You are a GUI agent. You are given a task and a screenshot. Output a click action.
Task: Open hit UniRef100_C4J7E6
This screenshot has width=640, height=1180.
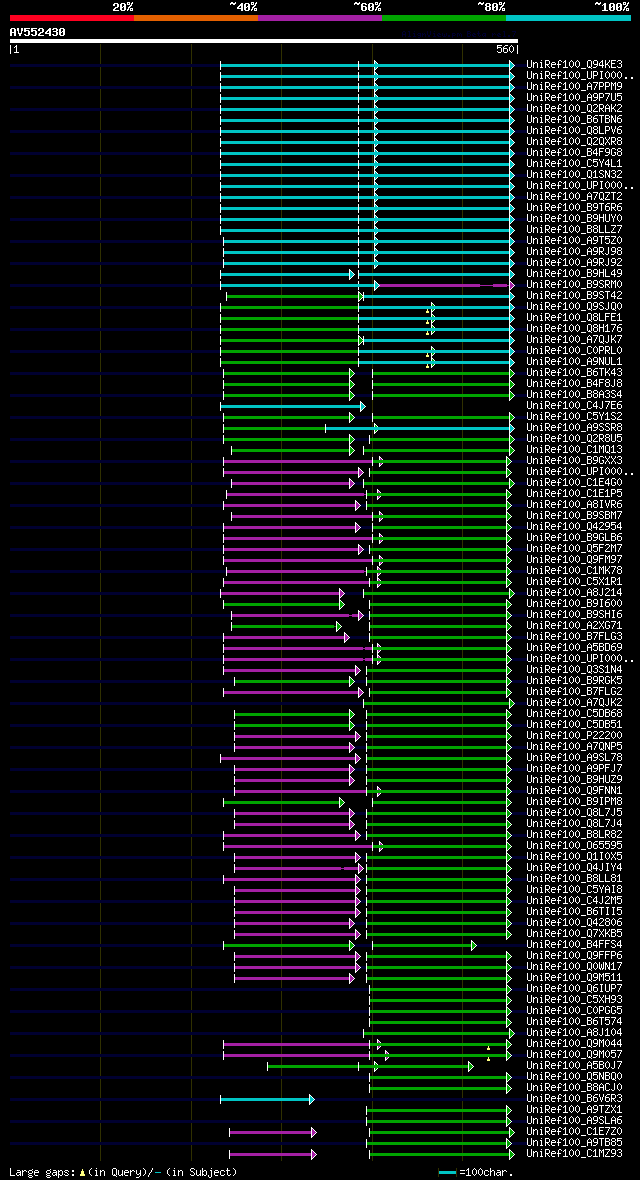point(574,406)
